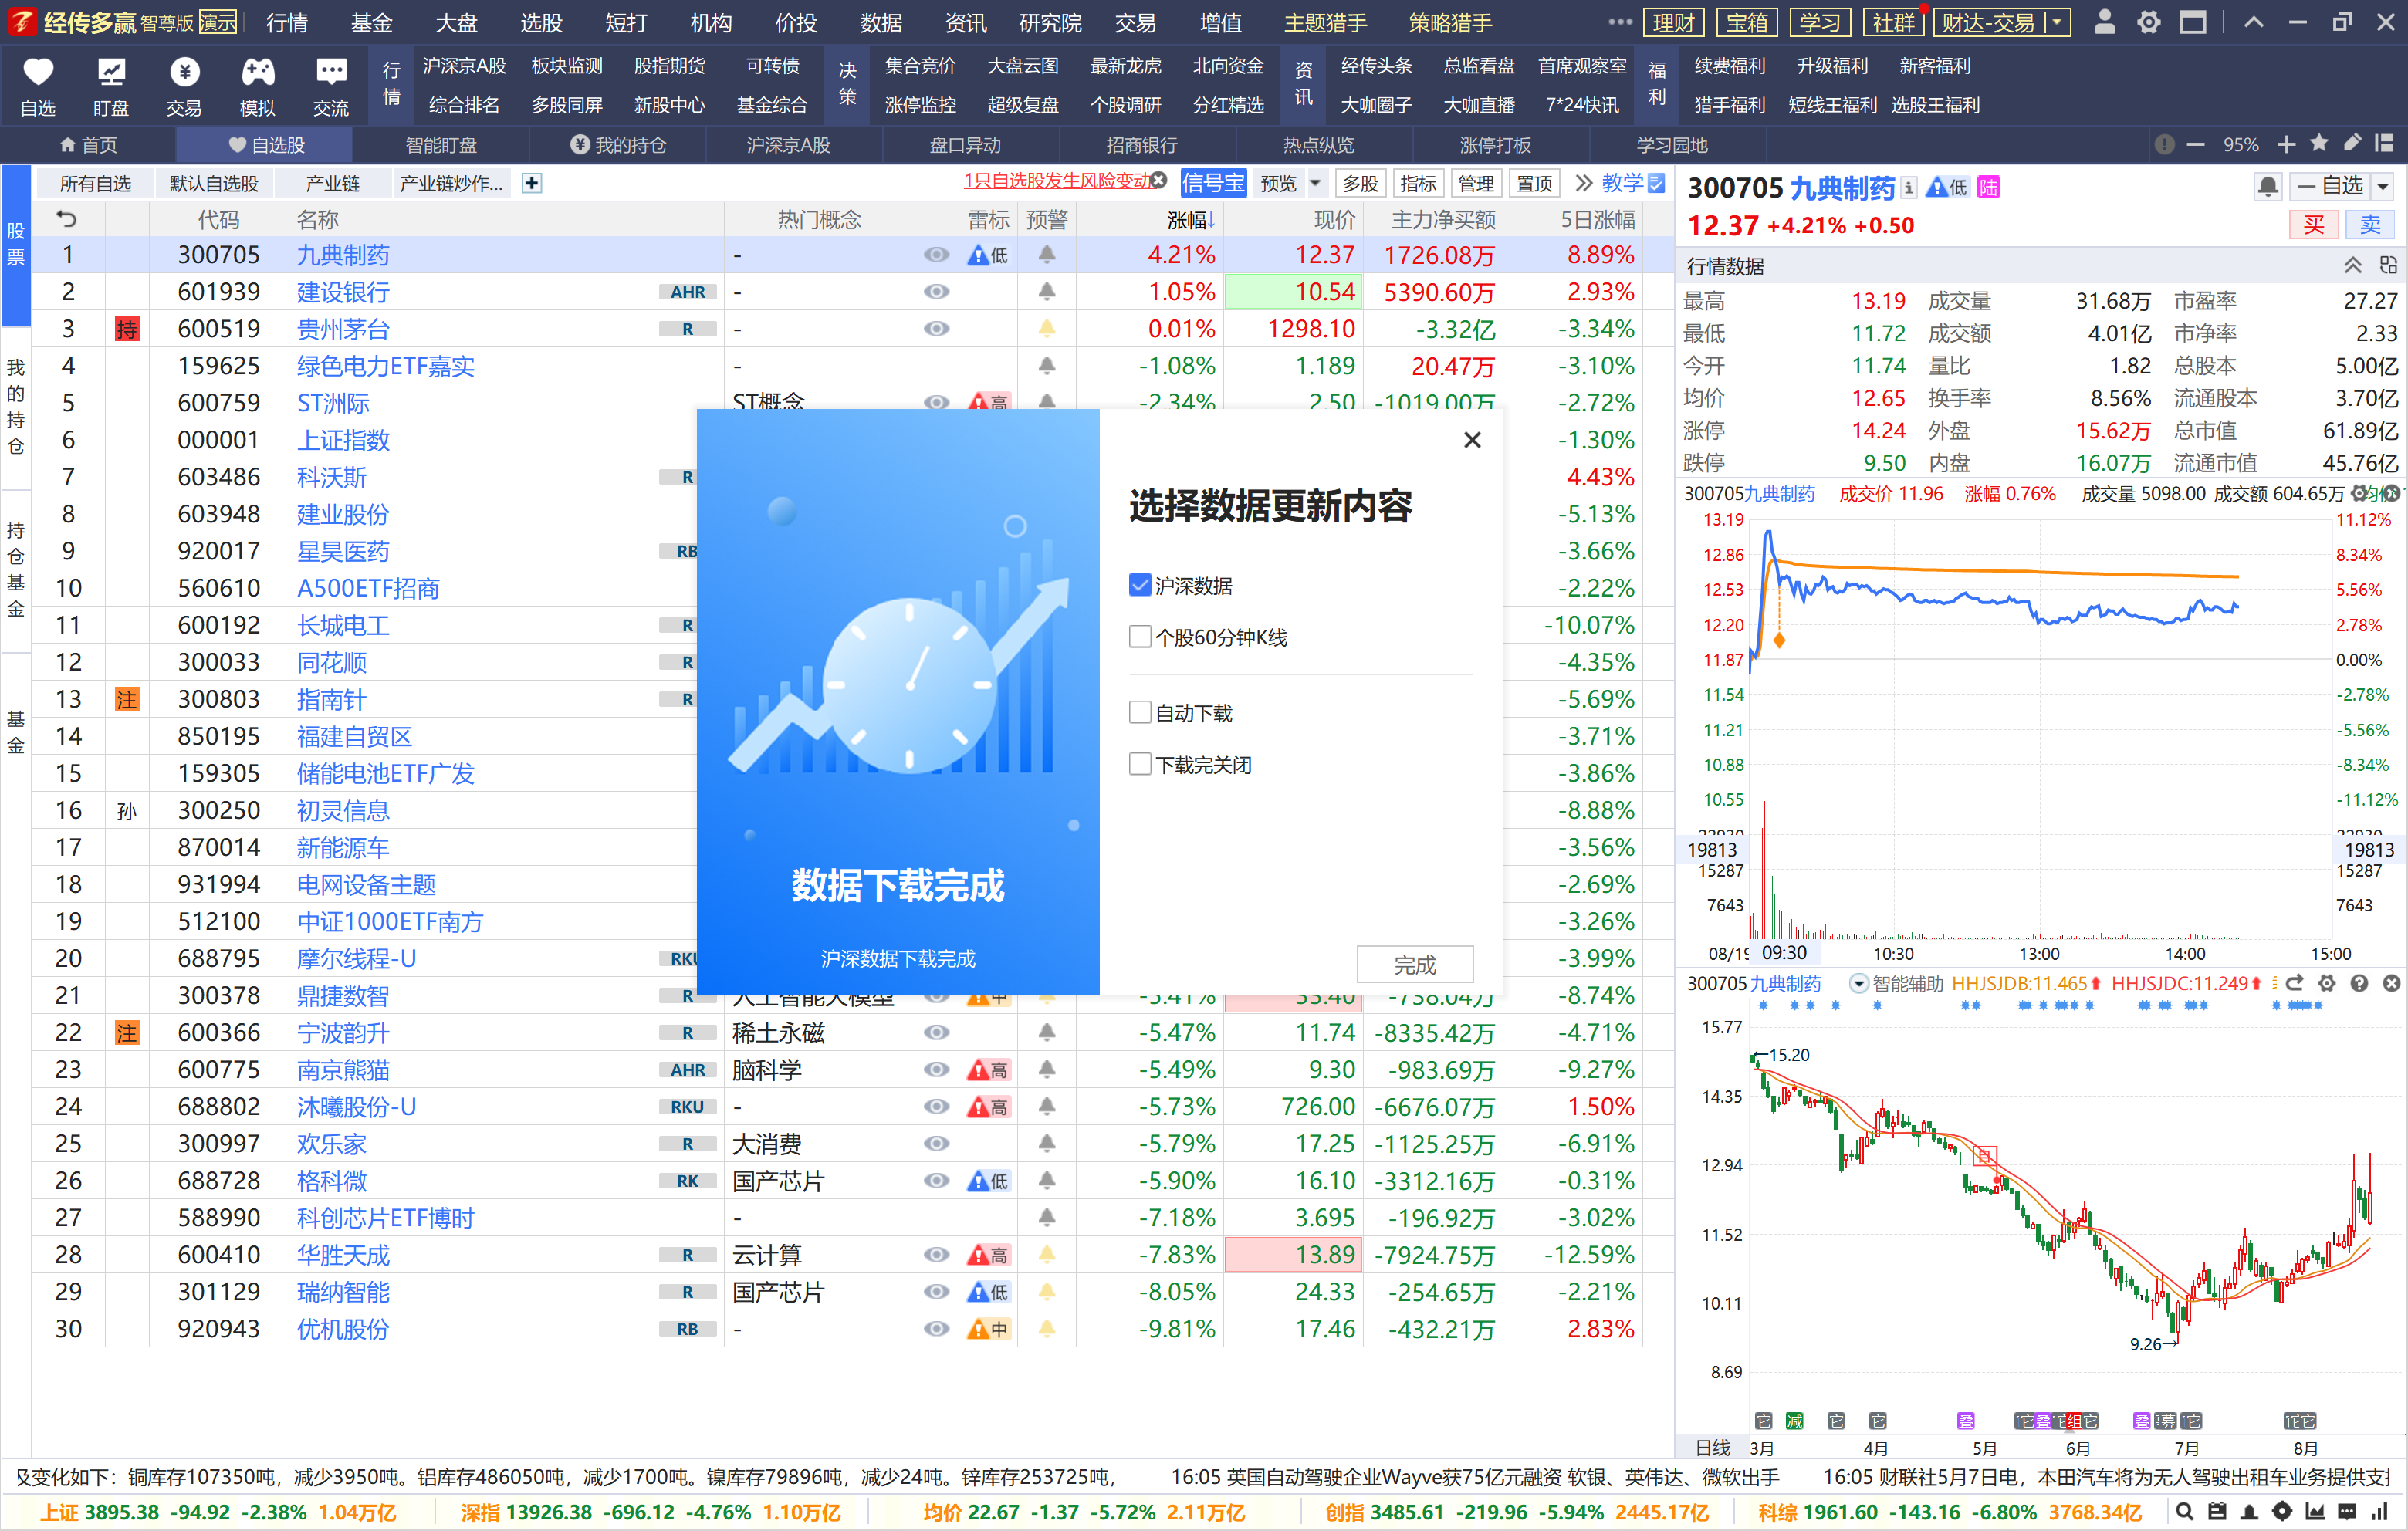
Task: Click the blue 卖 sell button
Action: coord(2370,225)
